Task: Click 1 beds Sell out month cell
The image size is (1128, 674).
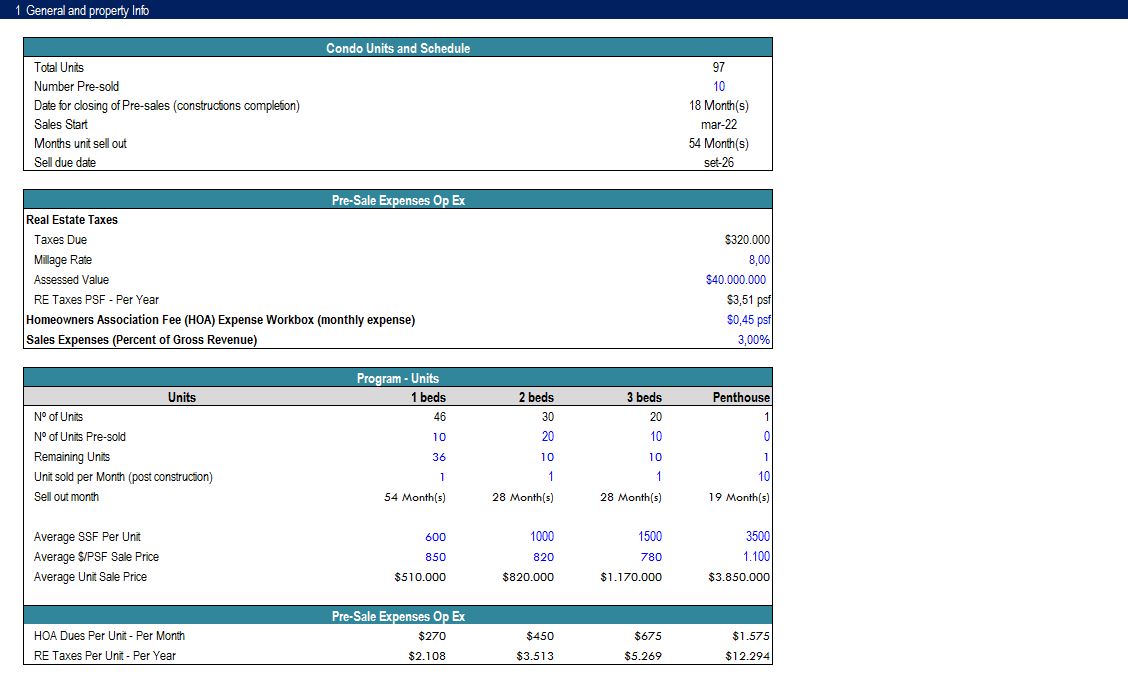Action: click(415, 497)
